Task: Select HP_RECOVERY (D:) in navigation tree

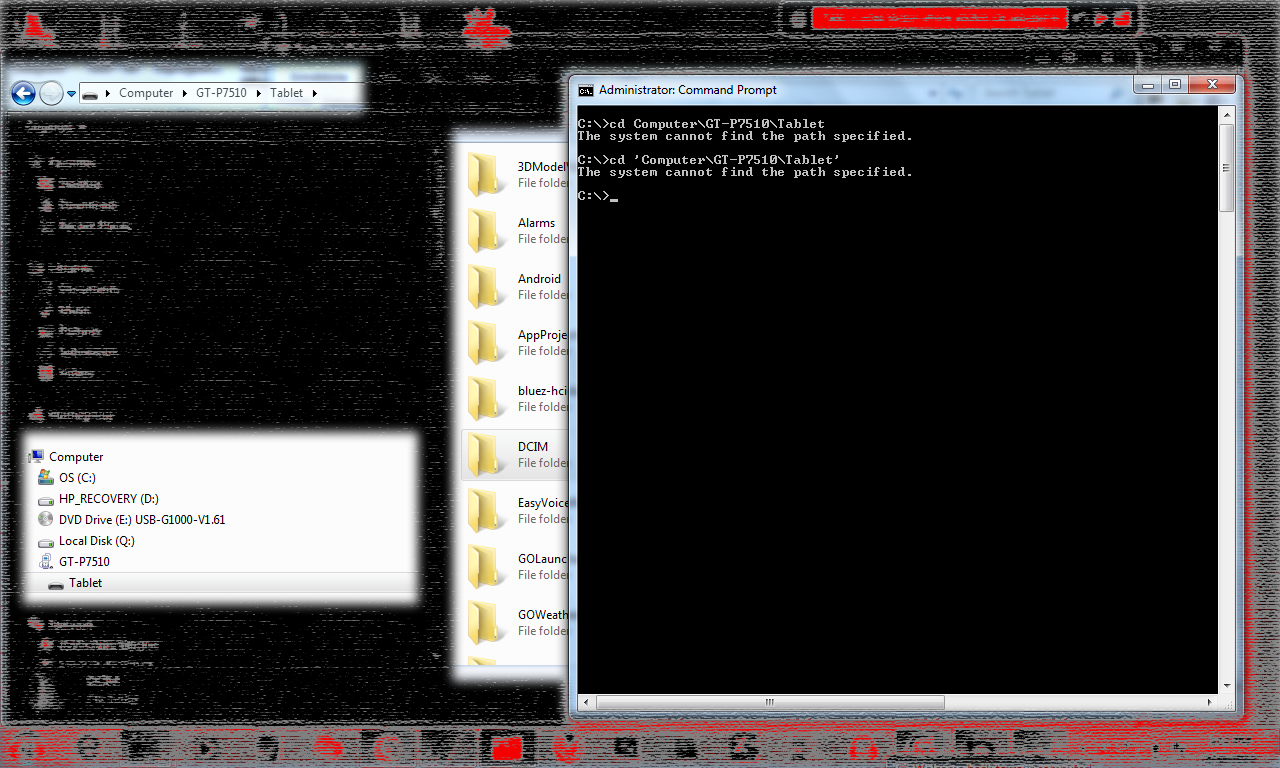Action: (x=108, y=499)
